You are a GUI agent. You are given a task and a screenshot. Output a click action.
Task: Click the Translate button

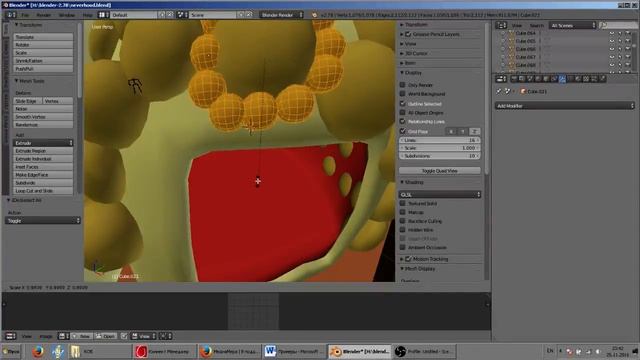point(43,37)
